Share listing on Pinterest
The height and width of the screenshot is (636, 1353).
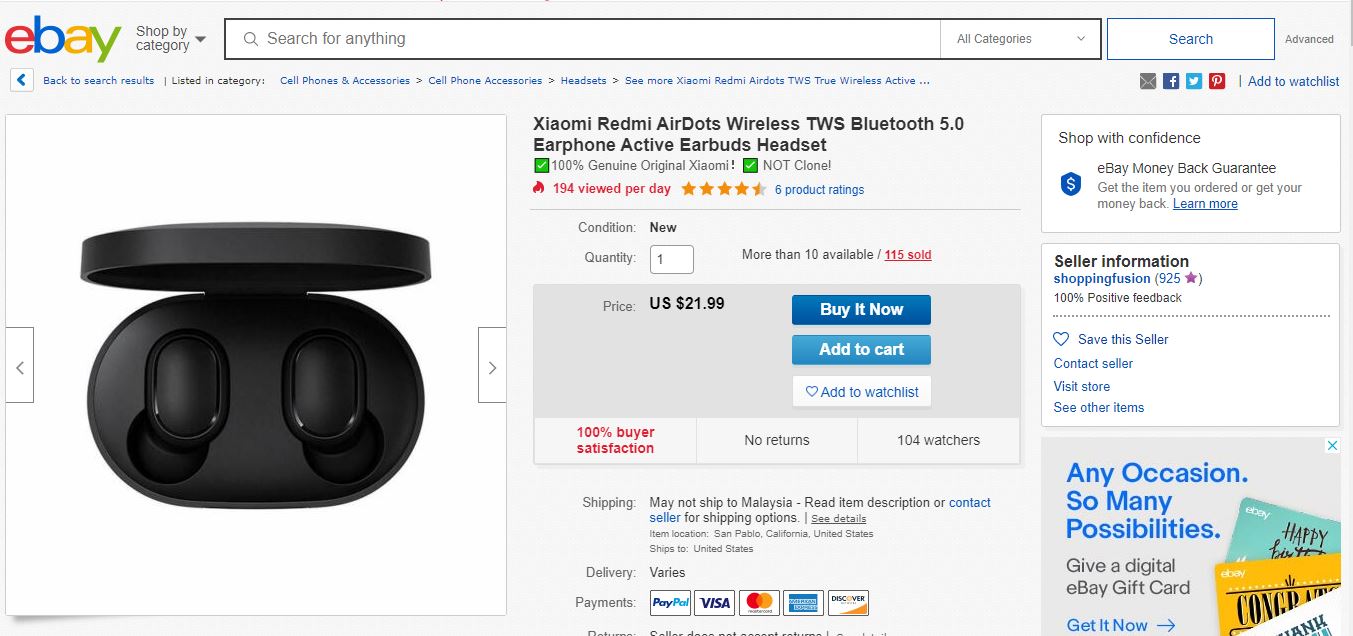click(x=1217, y=81)
